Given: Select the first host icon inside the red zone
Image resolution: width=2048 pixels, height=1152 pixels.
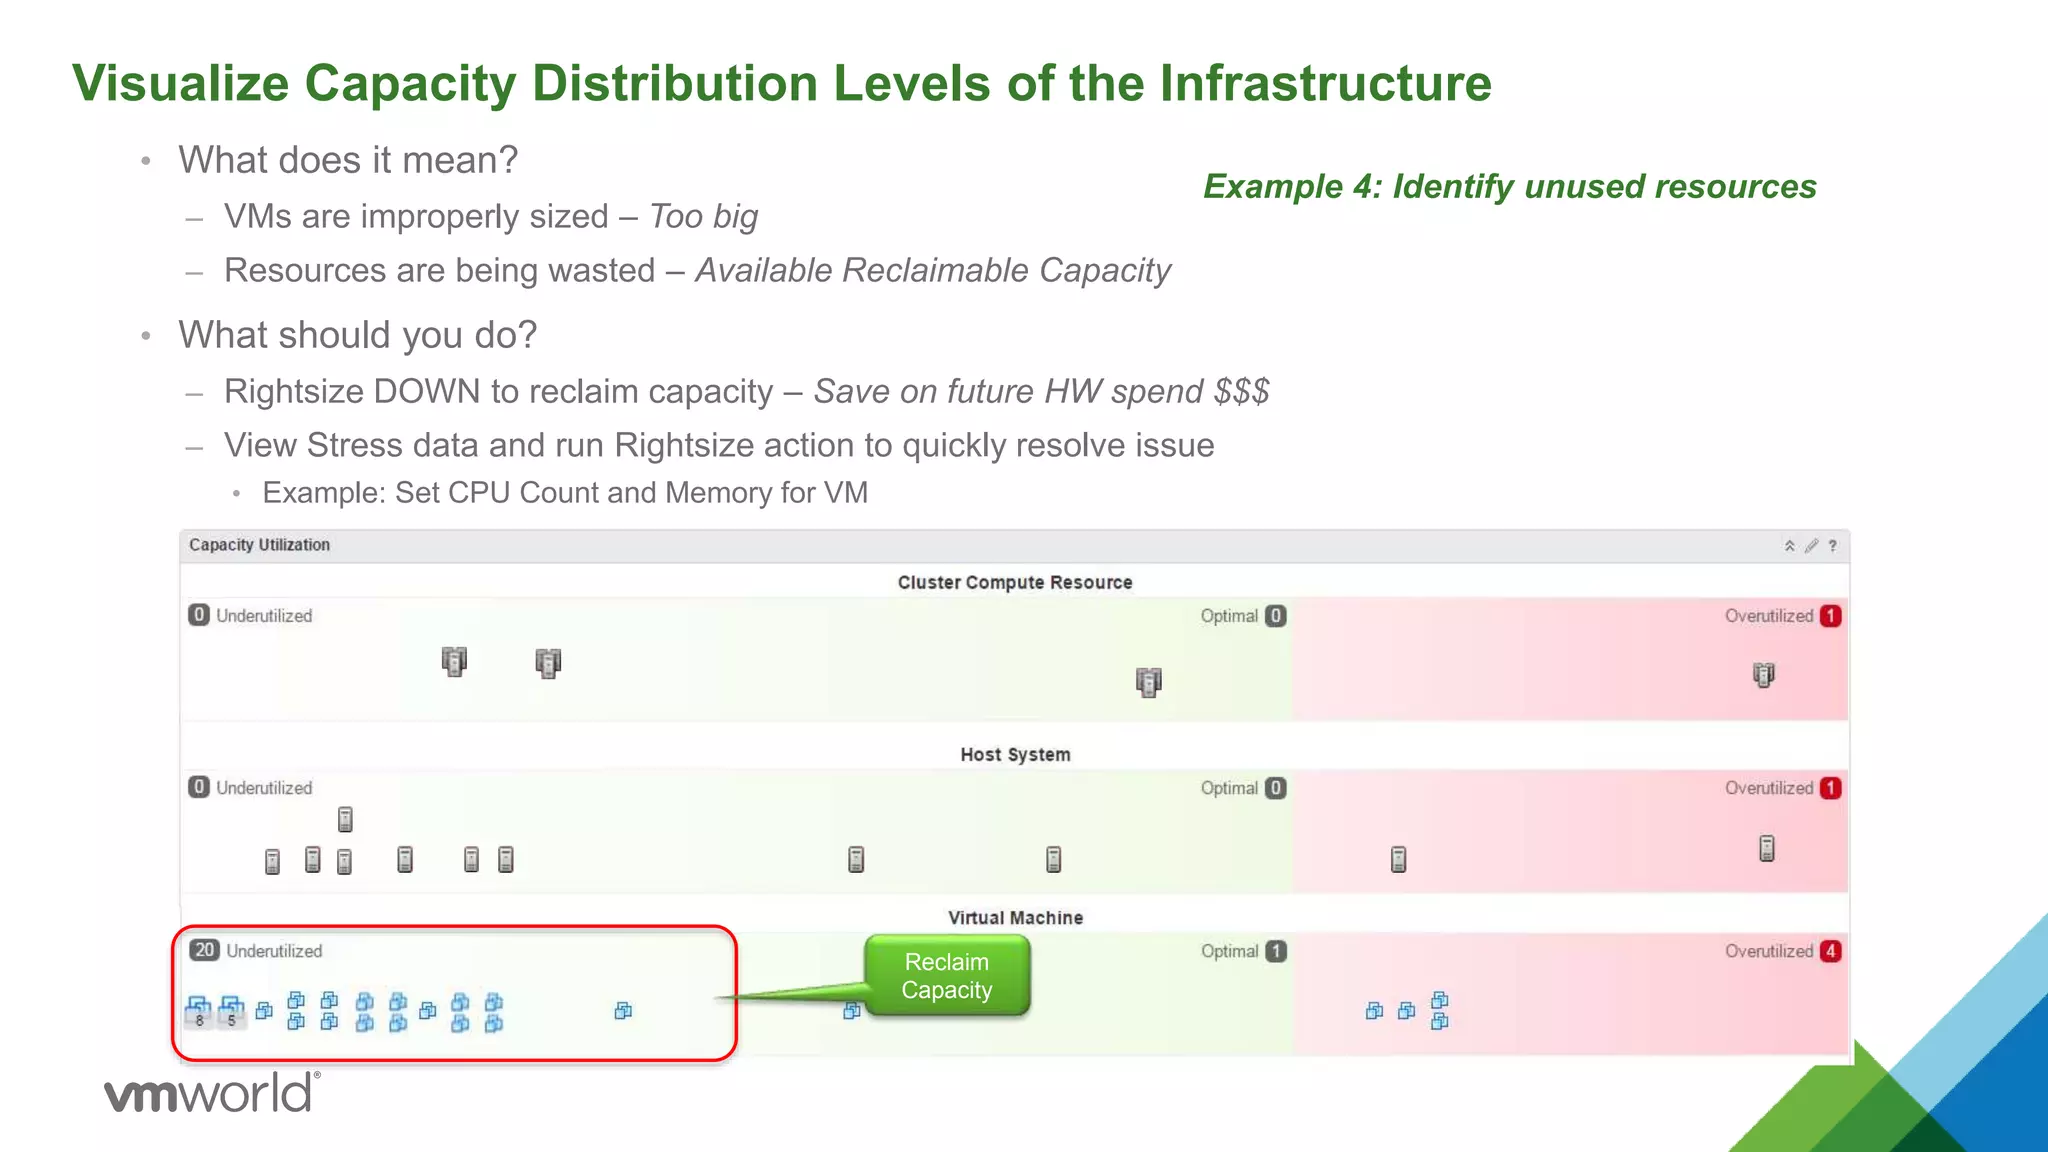Looking at the screenshot, I should [x=1398, y=859].
